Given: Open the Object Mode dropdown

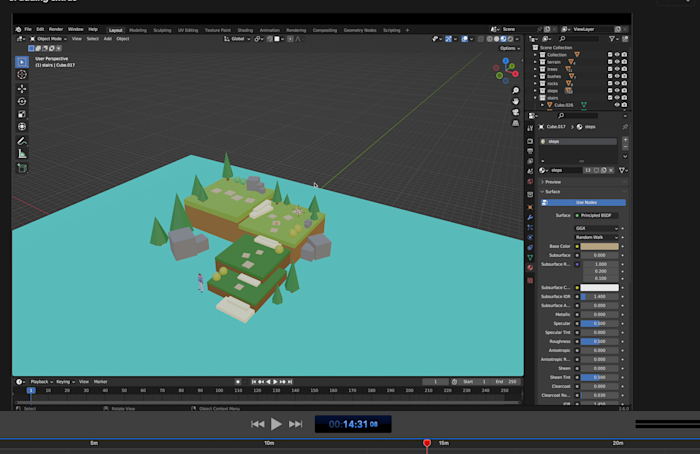Looking at the screenshot, I should tap(47, 39).
